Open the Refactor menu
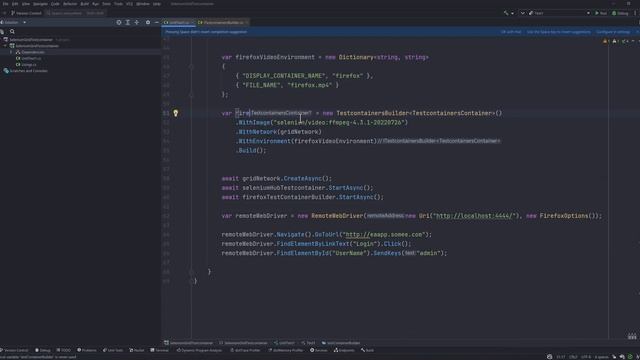 click(70, 4)
